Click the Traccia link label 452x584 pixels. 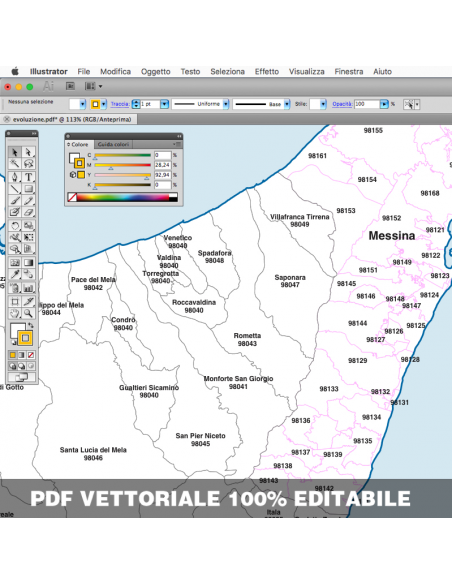pyautogui.click(x=120, y=104)
